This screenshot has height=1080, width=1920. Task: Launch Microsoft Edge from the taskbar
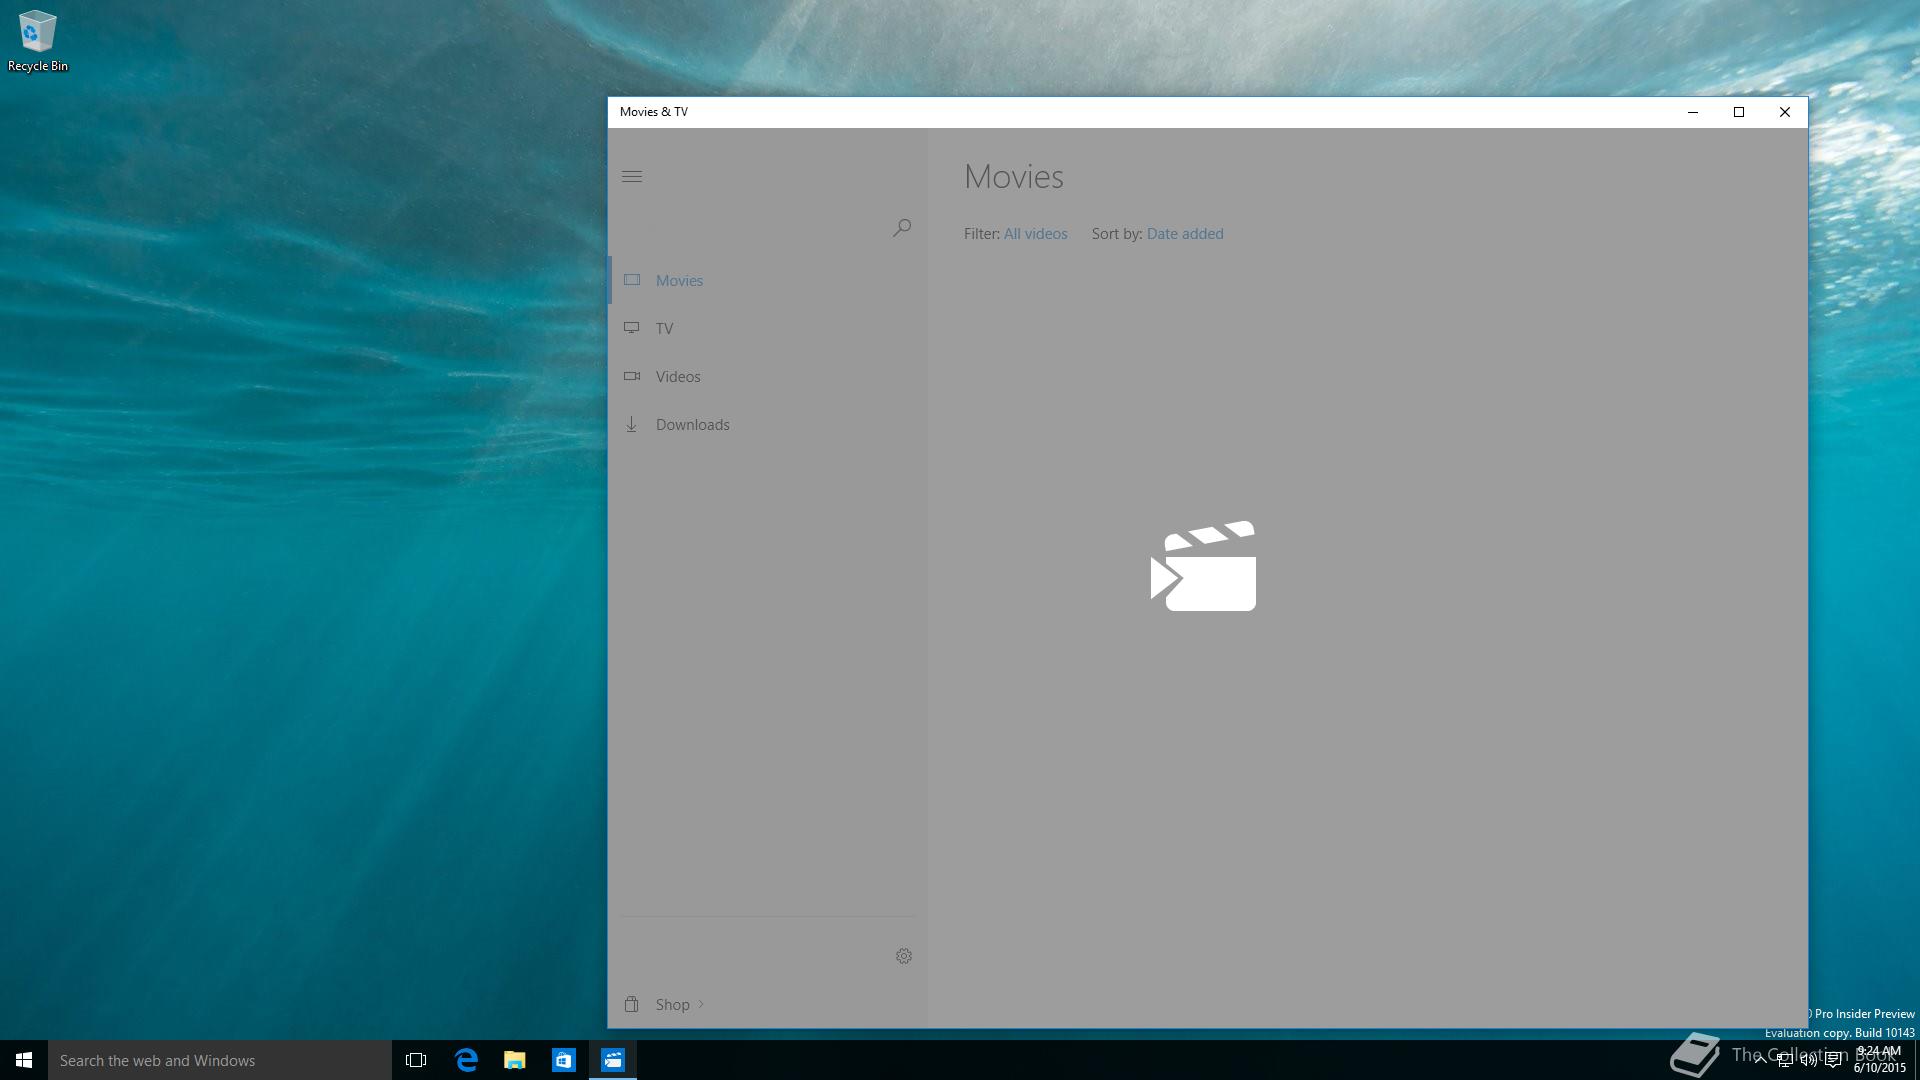click(x=465, y=1060)
